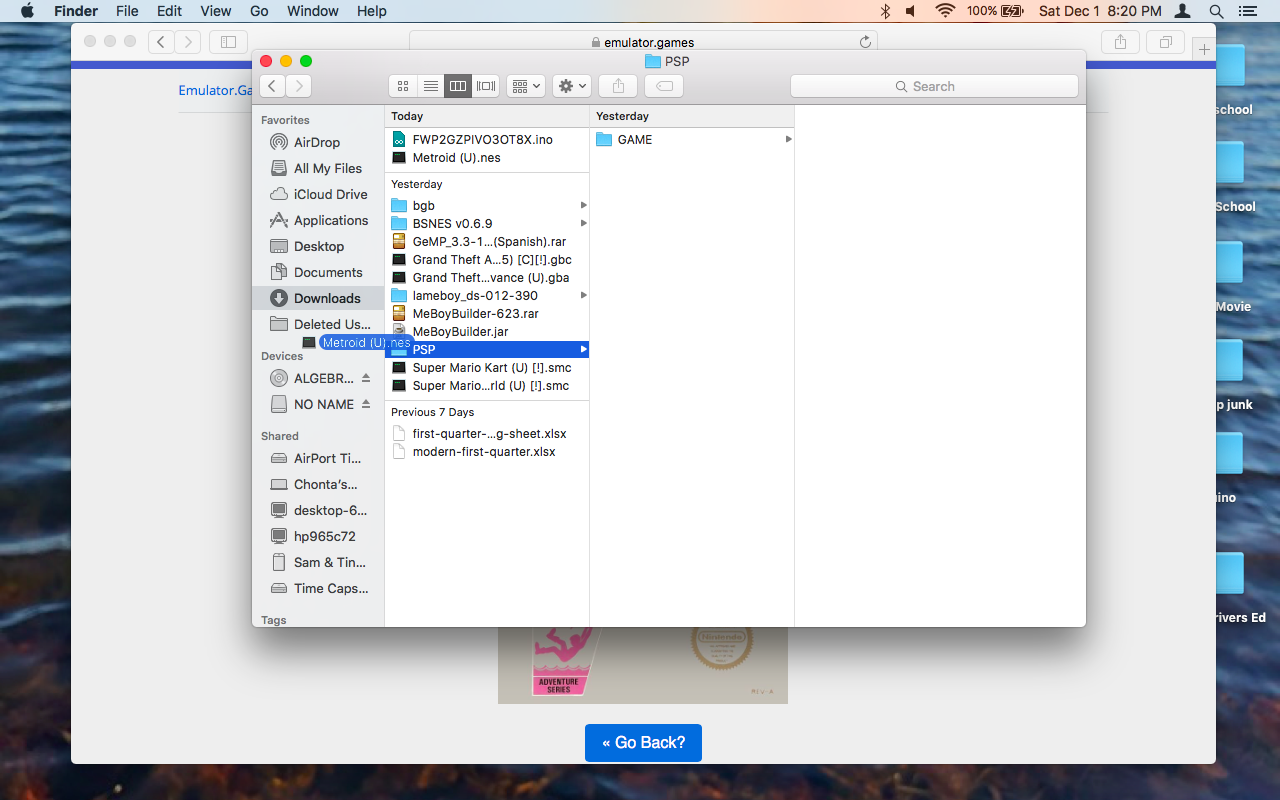
Task: Open a new Safari tab
Action: point(1205,49)
